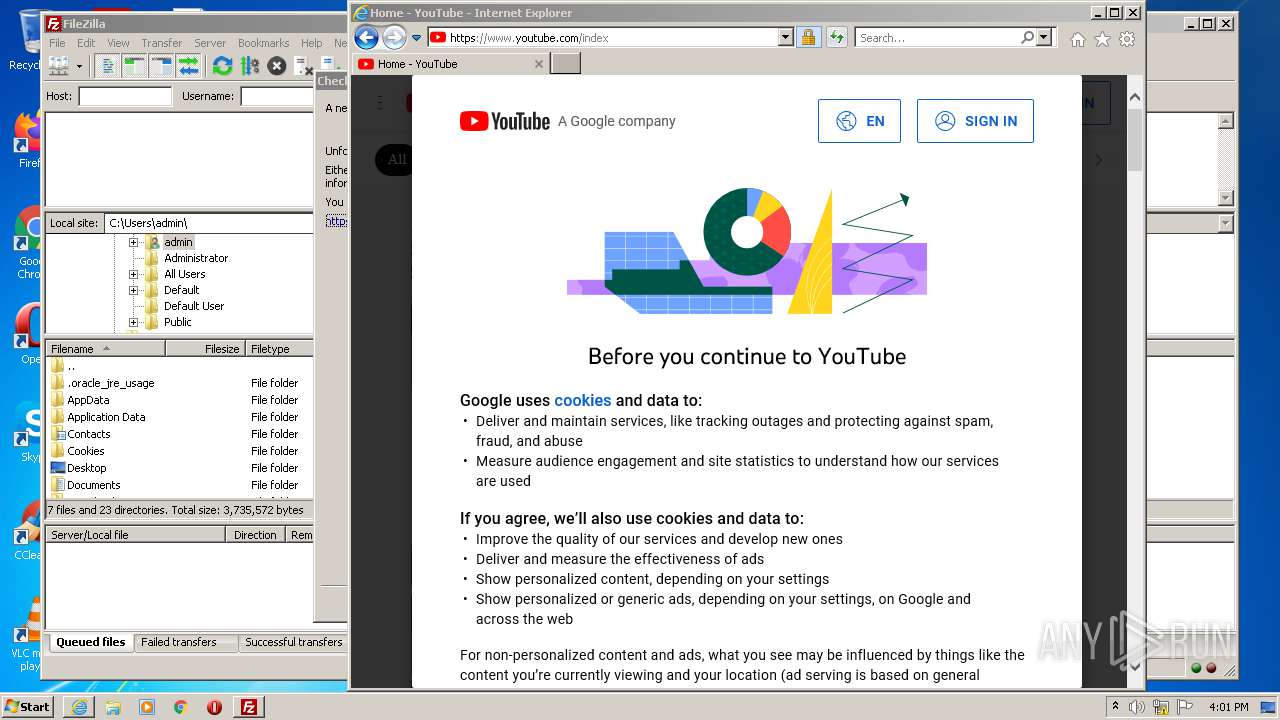Image resolution: width=1280 pixels, height=720 pixels.
Task: Click the SIGN IN button
Action: pyautogui.click(x=975, y=121)
